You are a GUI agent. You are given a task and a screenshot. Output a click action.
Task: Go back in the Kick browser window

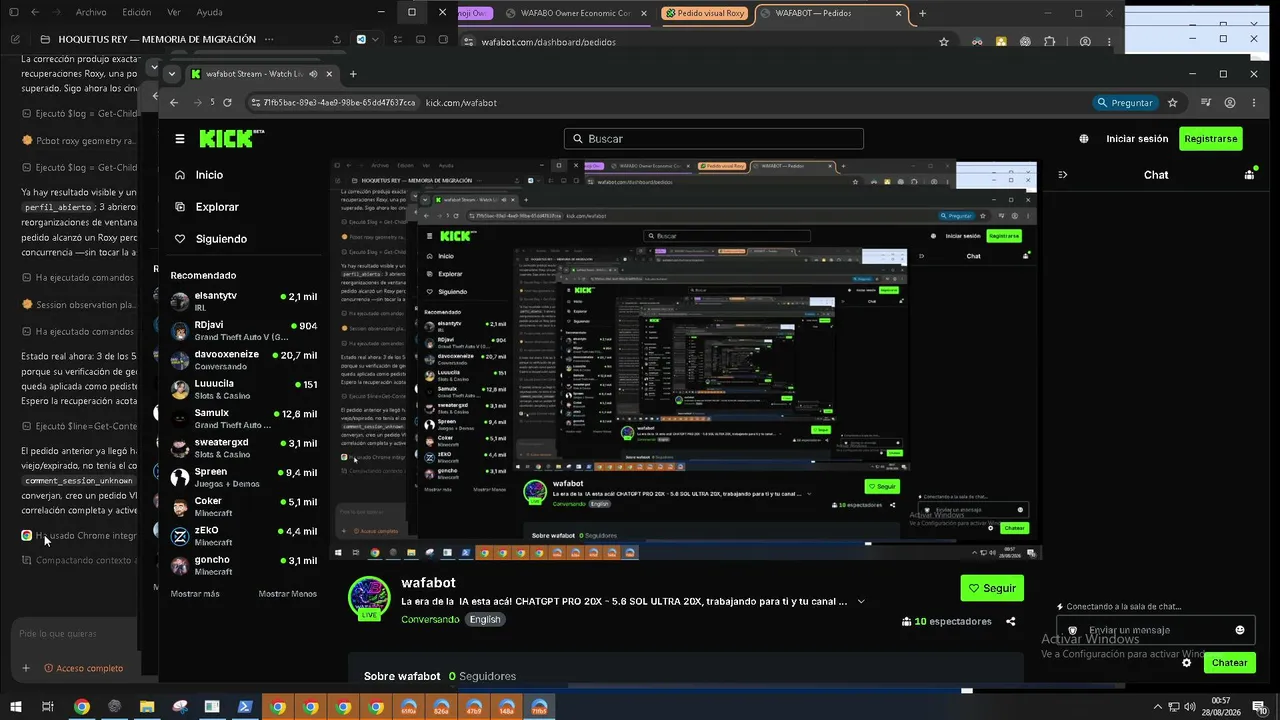[x=174, y=102]
